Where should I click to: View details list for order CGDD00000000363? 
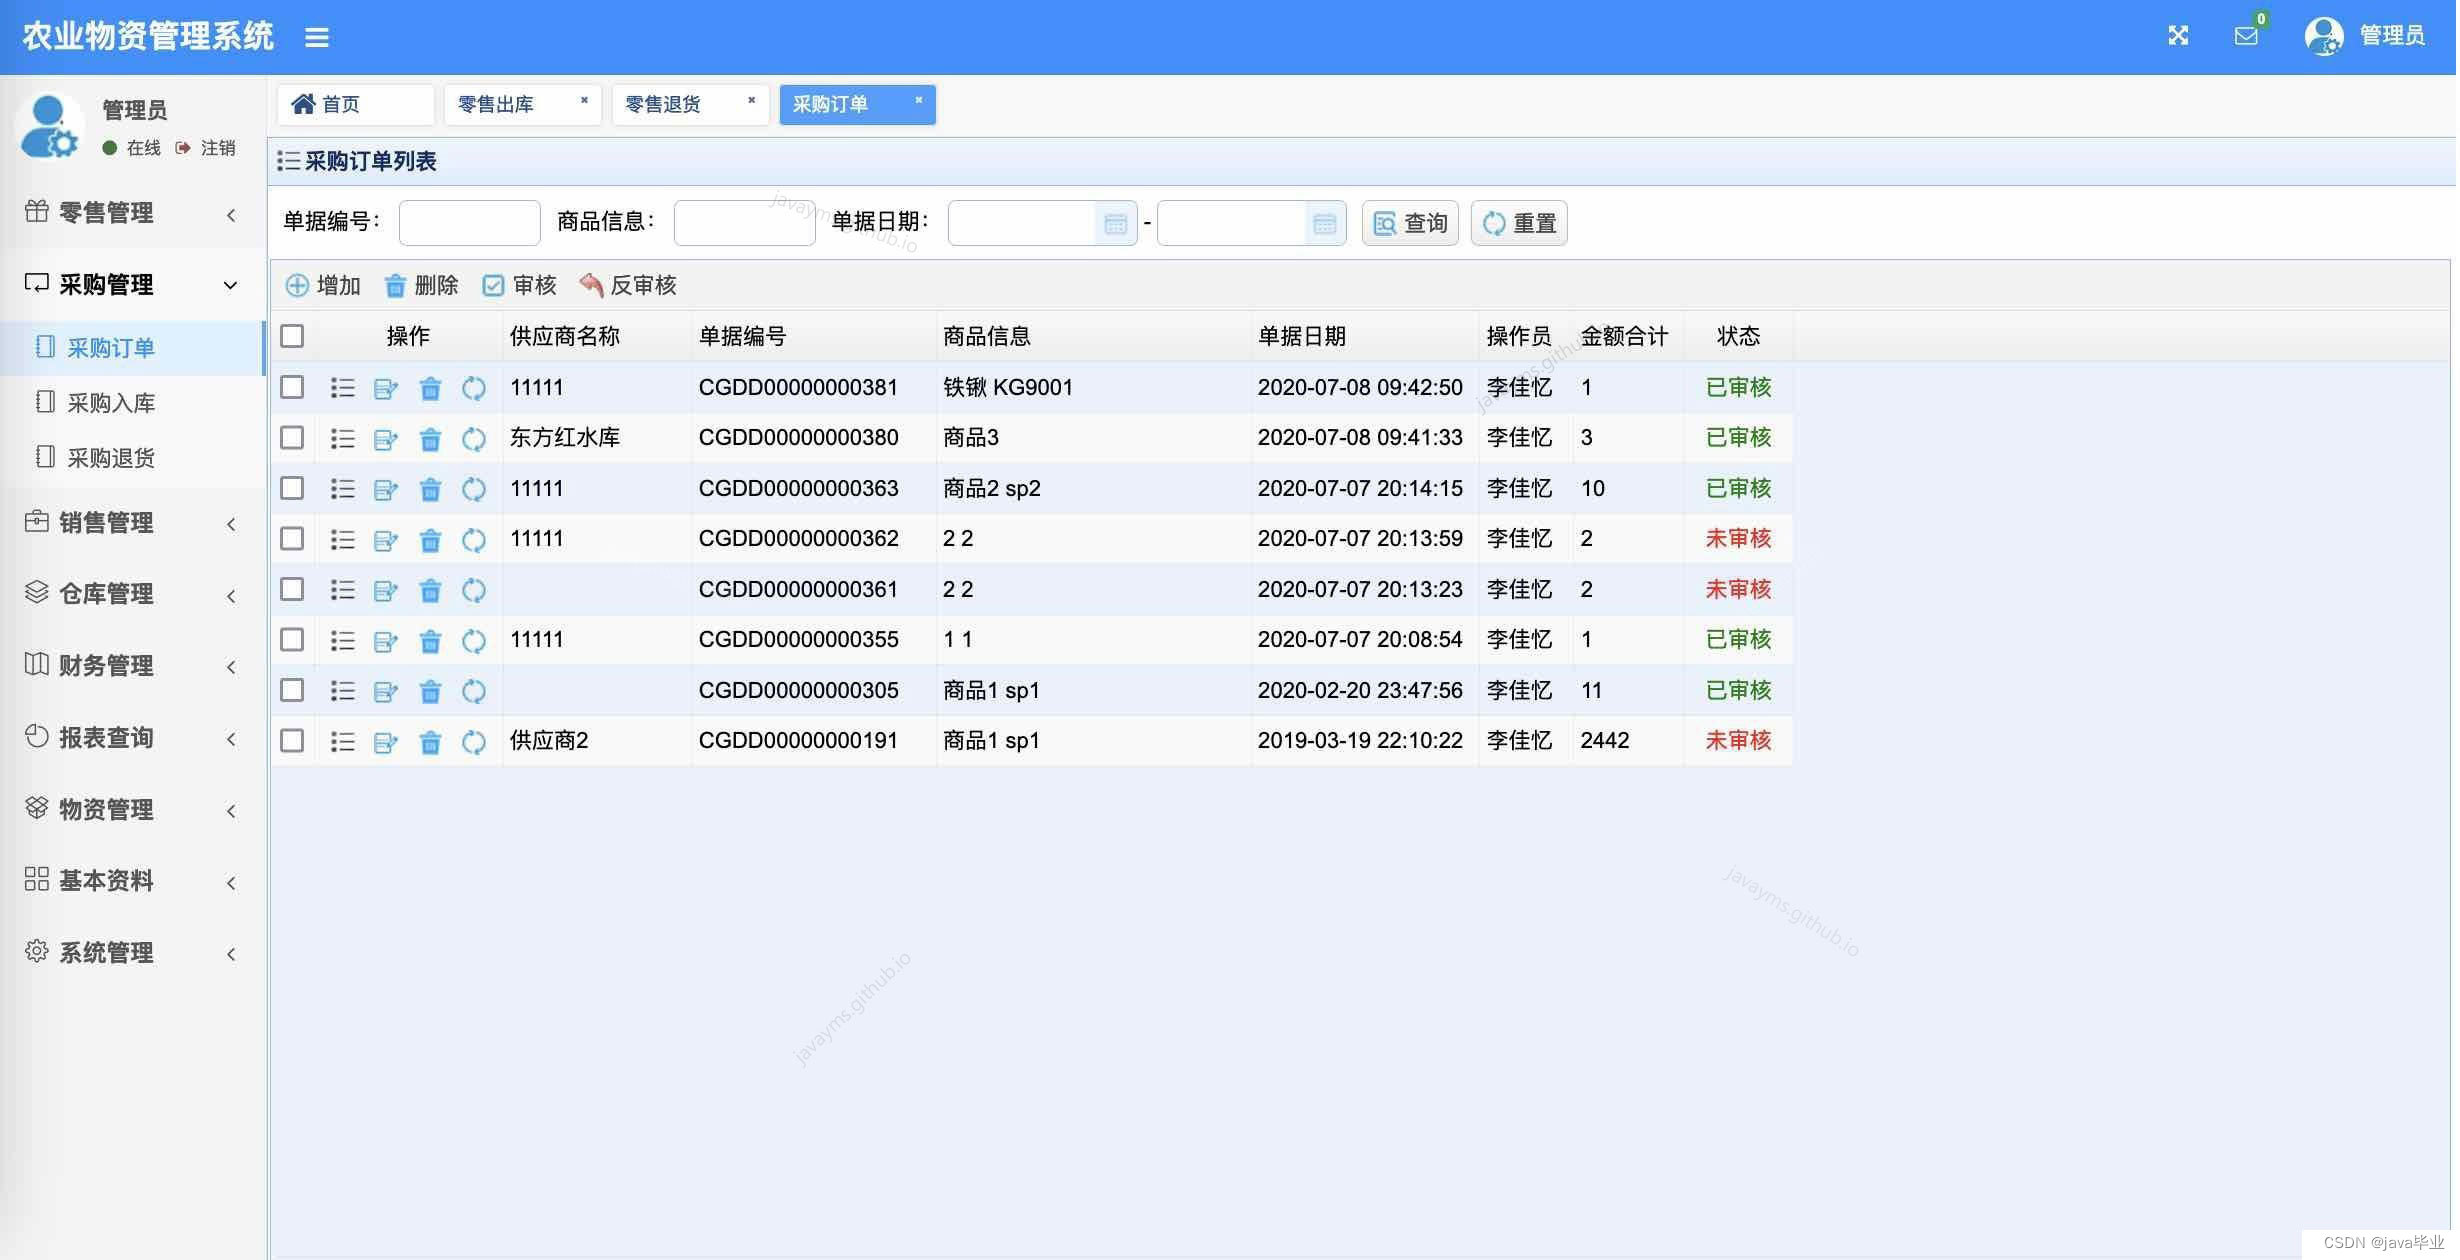pos(343,489)
